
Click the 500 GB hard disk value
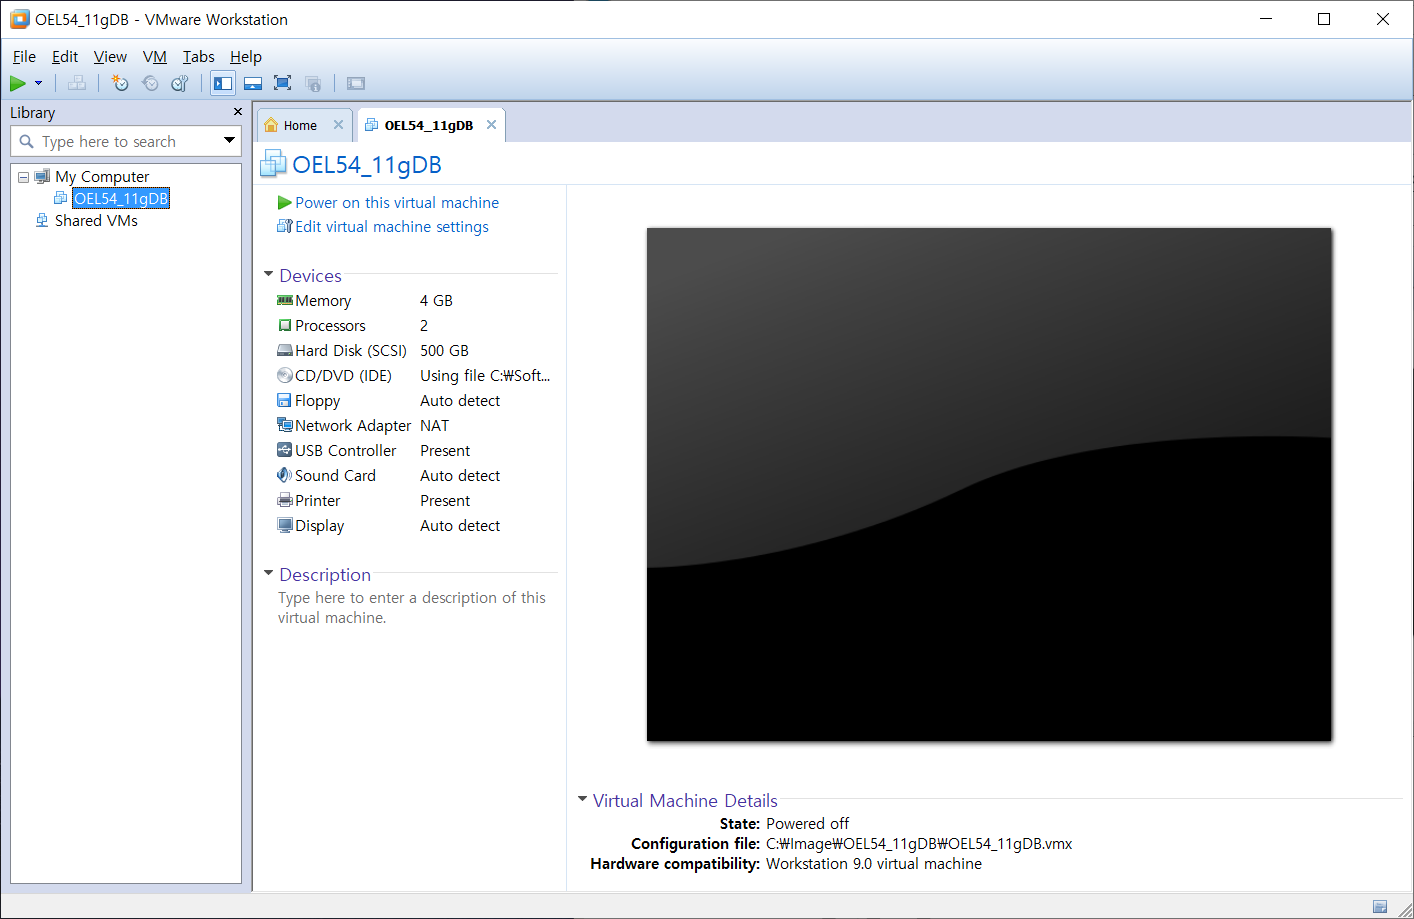click(444, 351)
